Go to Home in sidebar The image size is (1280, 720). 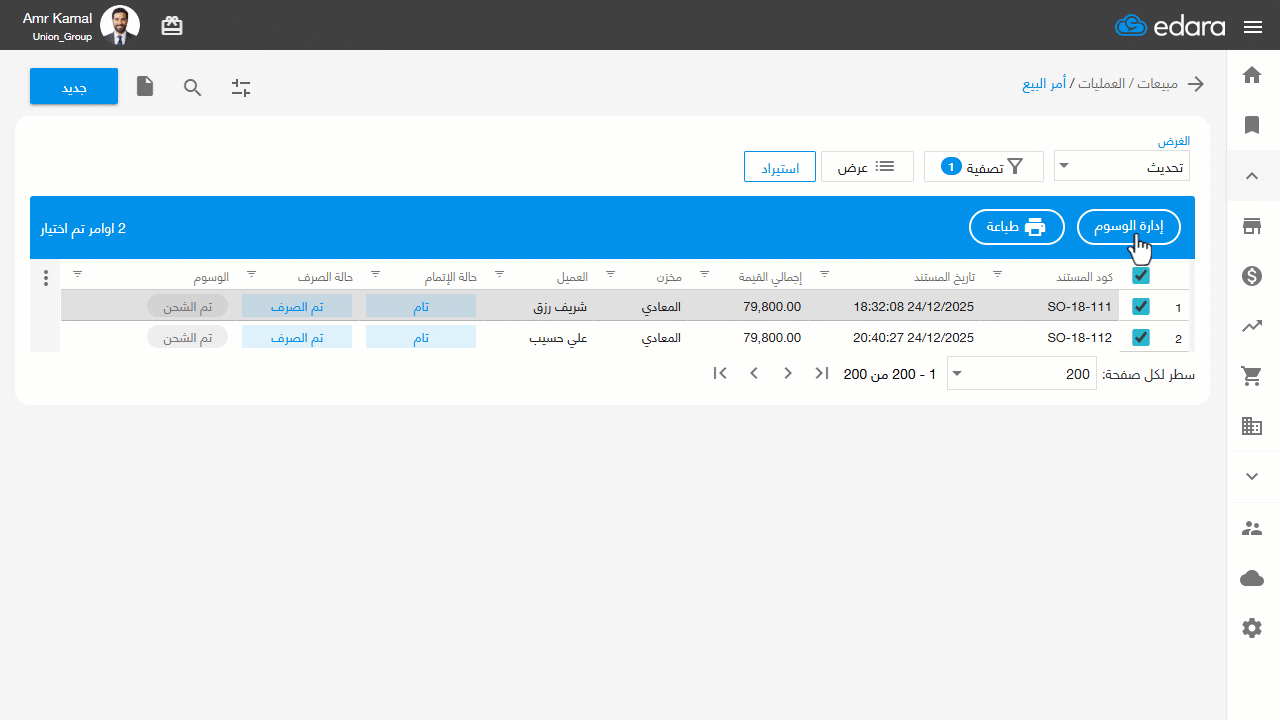1252,75
